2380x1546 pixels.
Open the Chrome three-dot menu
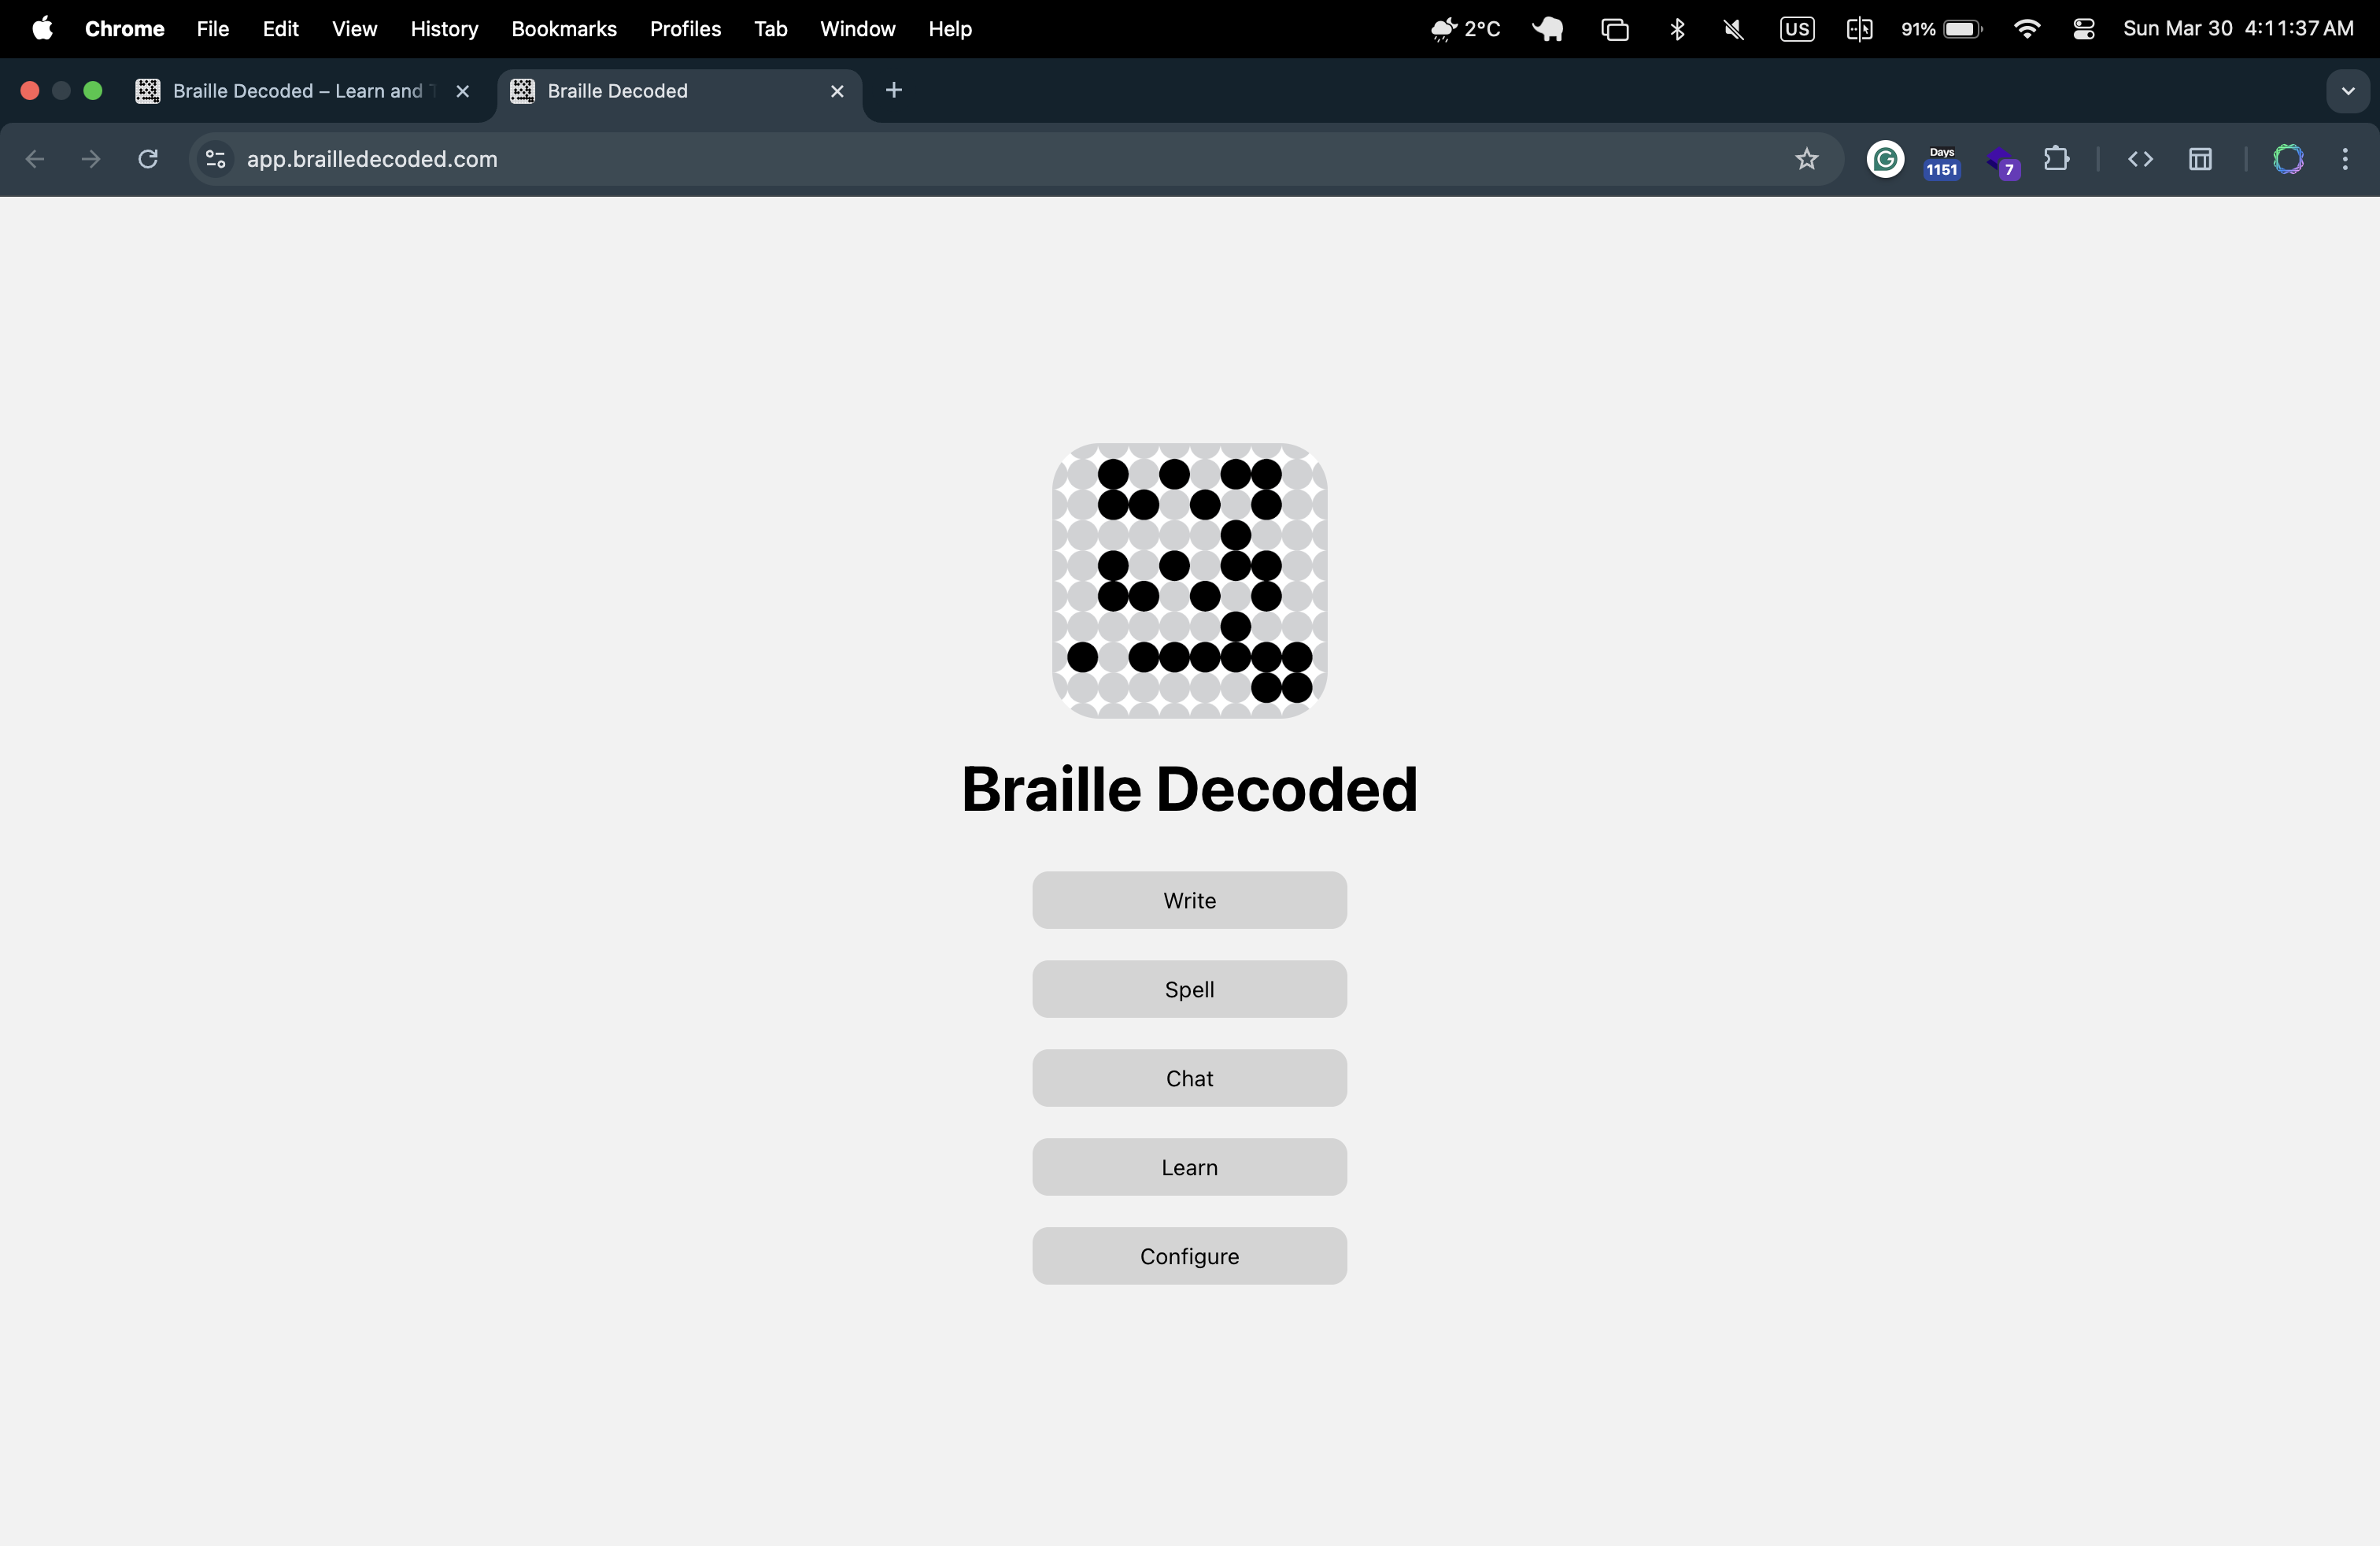(2345, 159)
